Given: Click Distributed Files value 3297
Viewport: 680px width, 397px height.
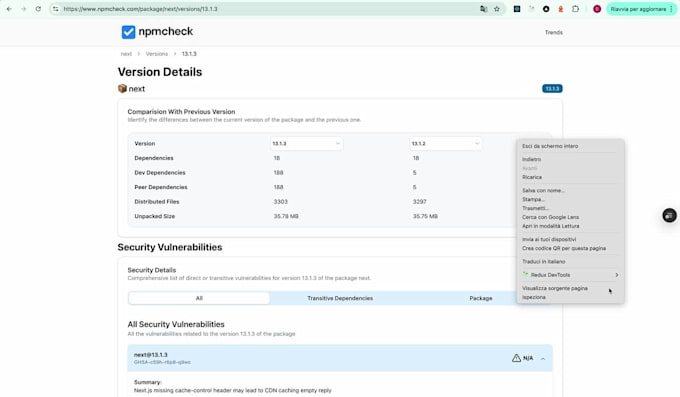Looking at the screenshot, I should [419, 202].
